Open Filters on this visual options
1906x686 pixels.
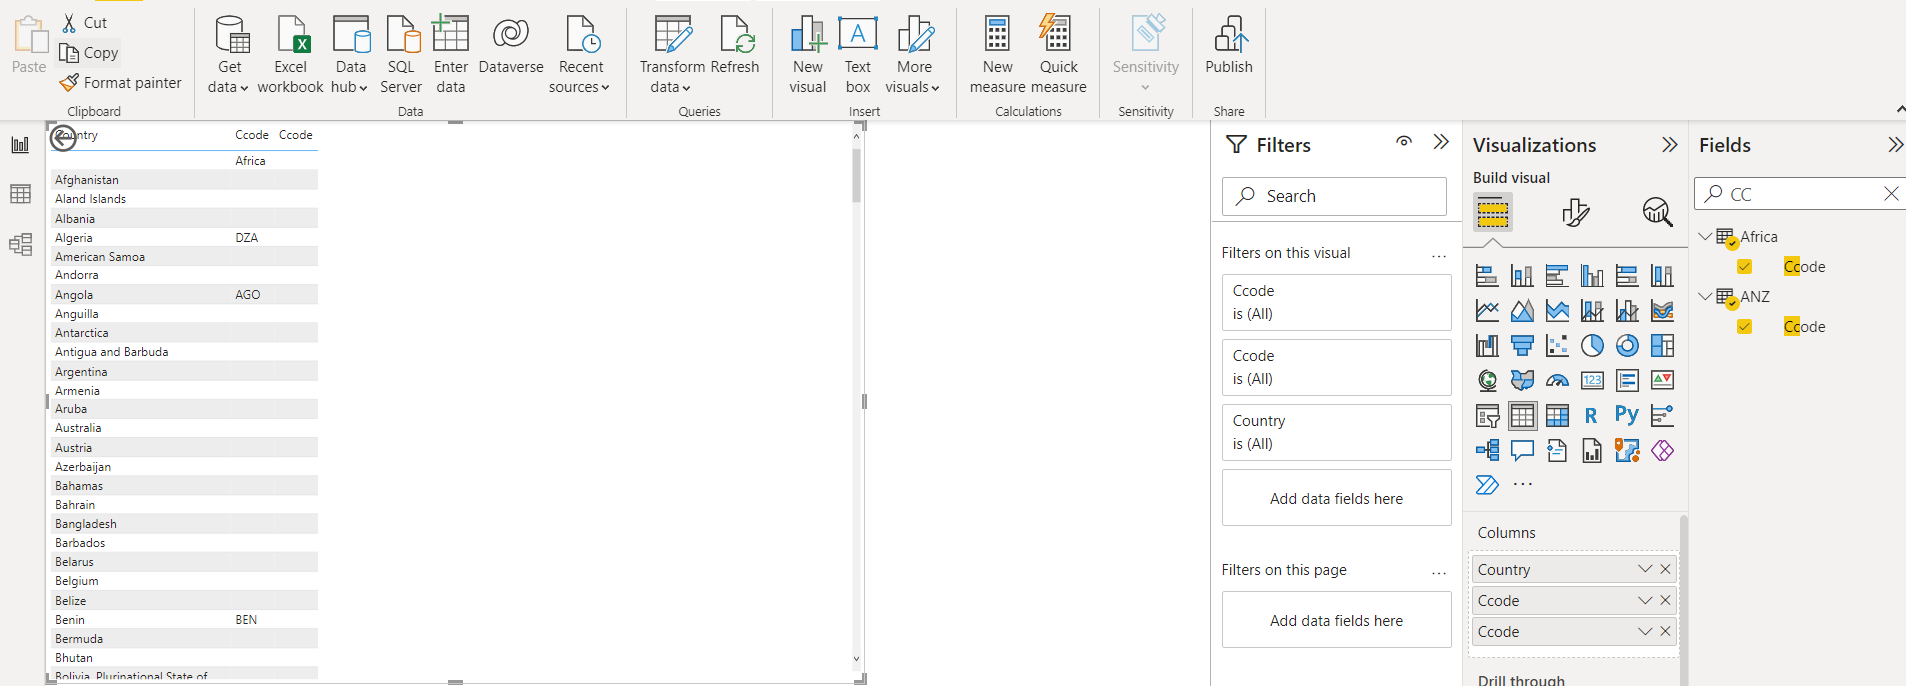1439,255
